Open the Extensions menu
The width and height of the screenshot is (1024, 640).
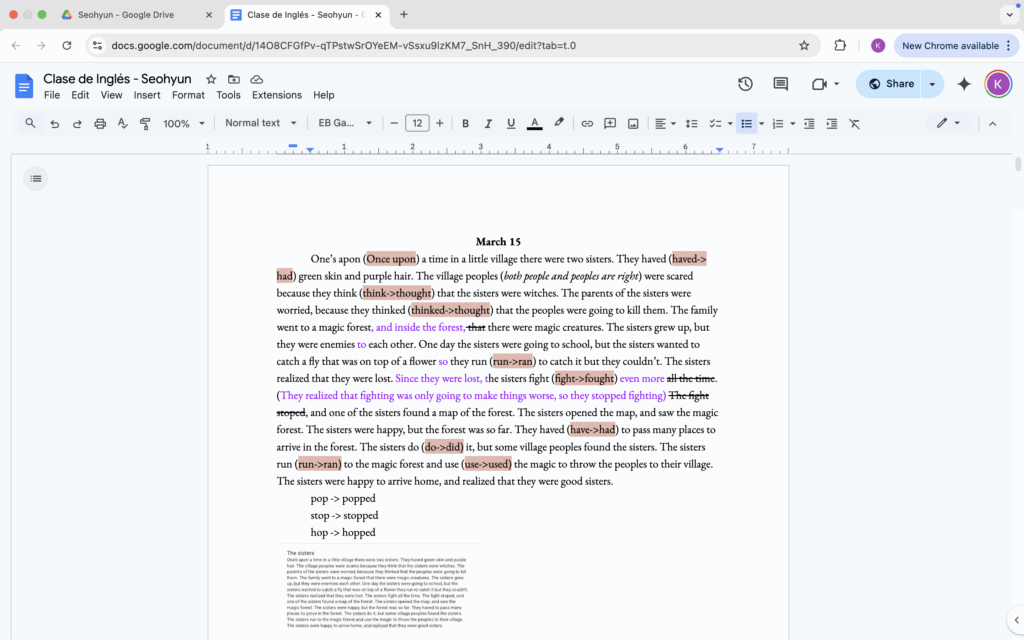277,95
